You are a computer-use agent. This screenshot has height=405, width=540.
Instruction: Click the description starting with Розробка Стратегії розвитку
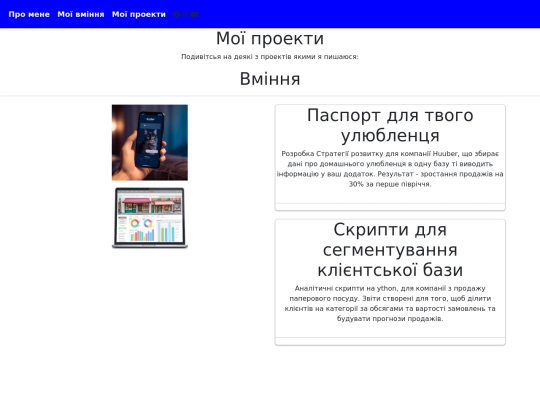click(390, 169)
